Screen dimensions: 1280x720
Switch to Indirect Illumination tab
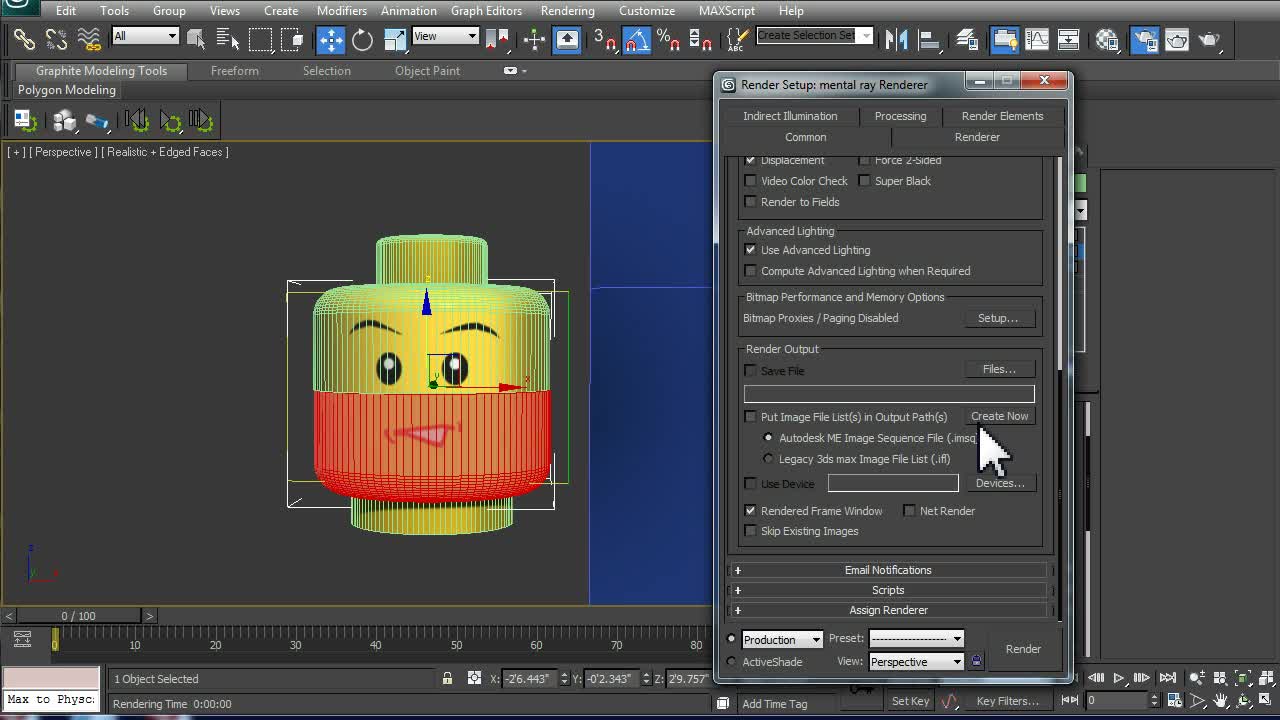click(790, 116)
